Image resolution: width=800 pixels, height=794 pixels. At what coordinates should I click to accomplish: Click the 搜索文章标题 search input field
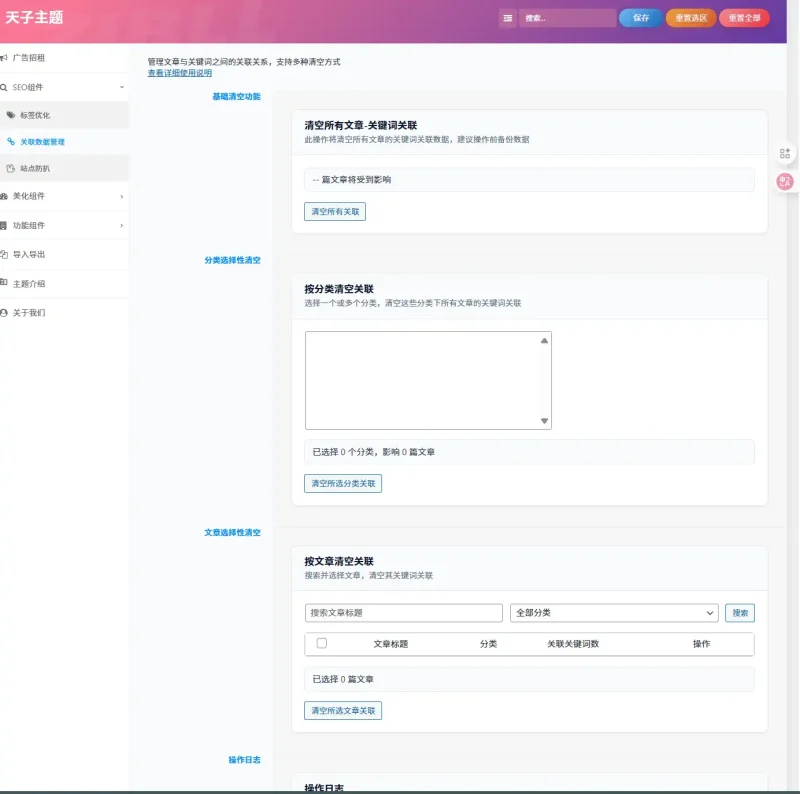[403, 613]
